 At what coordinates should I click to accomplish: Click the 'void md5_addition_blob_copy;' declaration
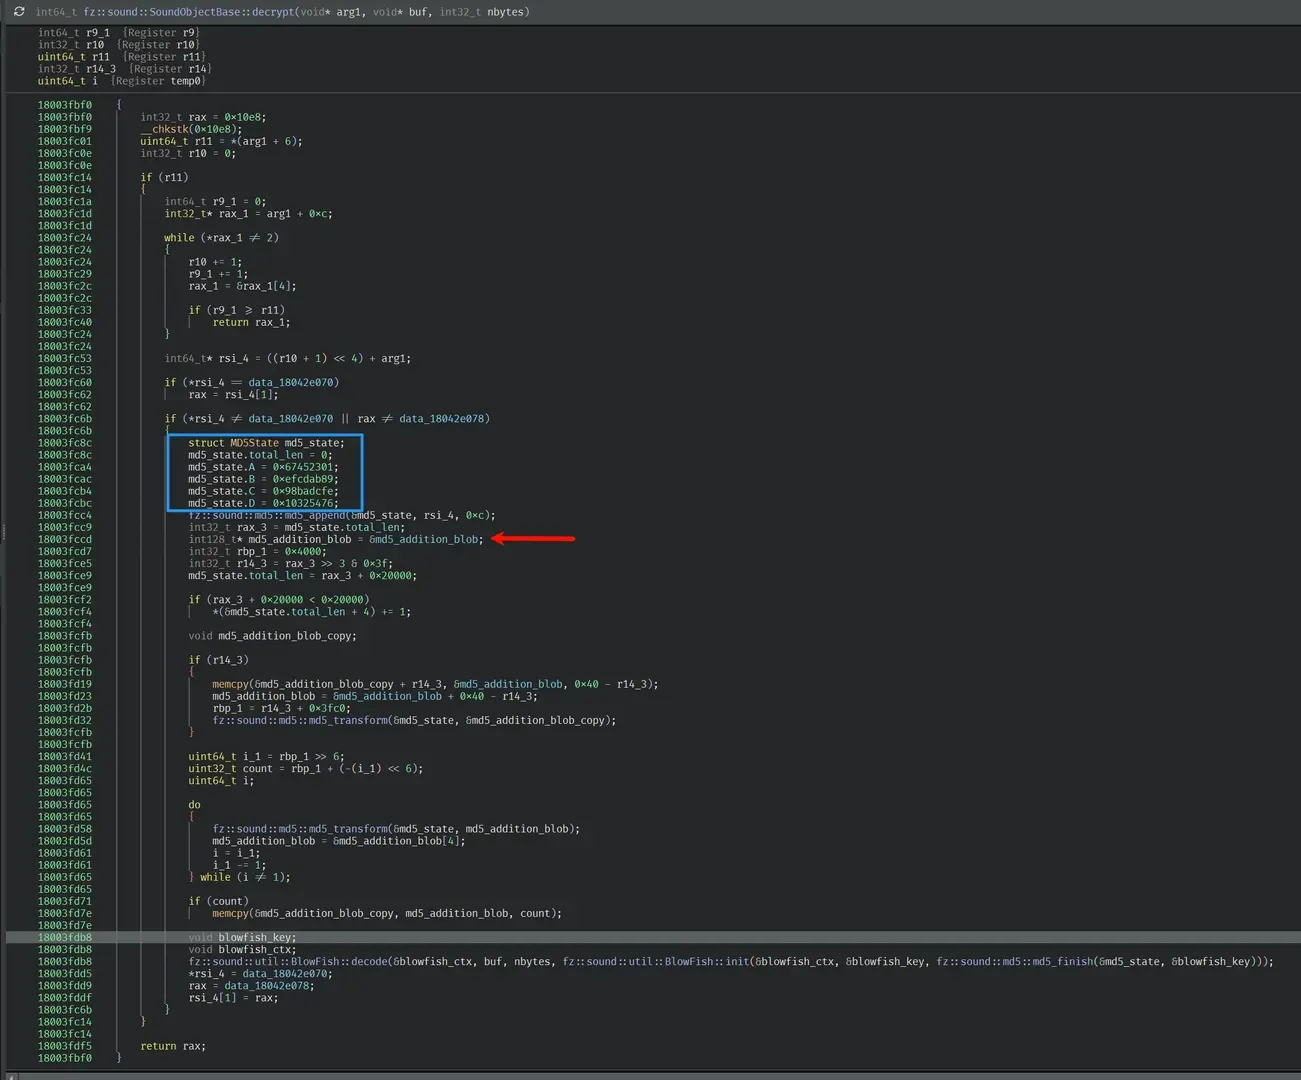[272, 636]
